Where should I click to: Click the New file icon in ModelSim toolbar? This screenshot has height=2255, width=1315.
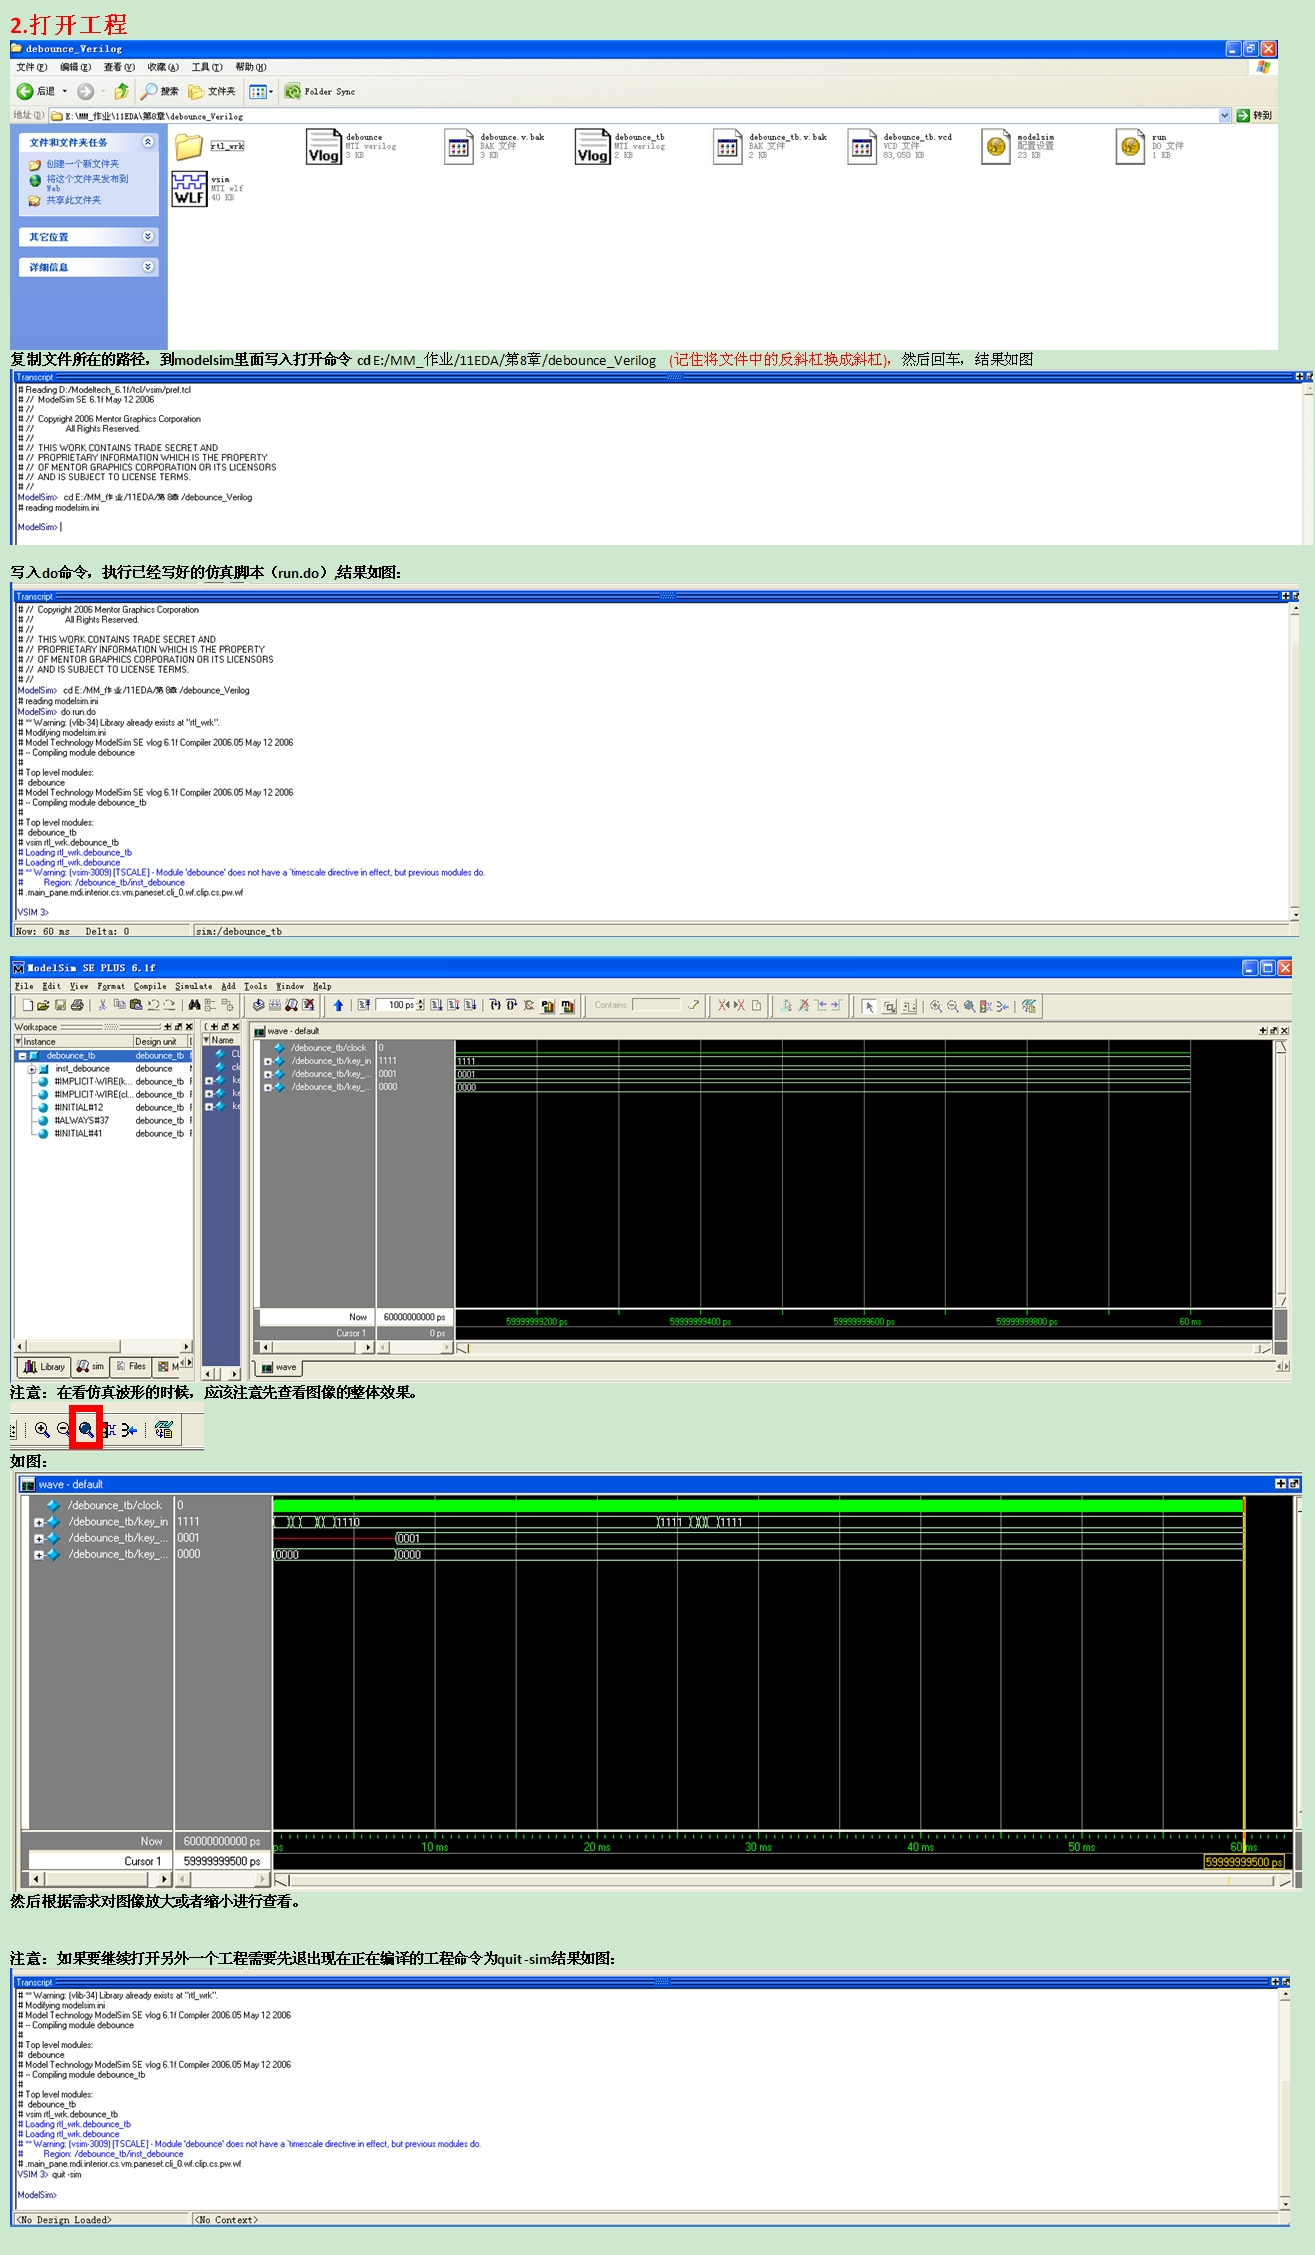28,1005
